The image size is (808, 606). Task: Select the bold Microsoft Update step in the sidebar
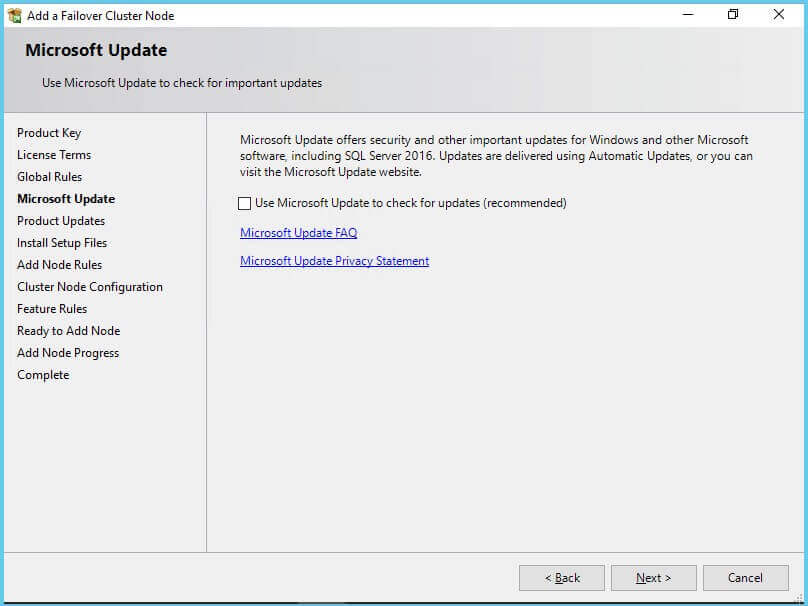coord(66,199)
